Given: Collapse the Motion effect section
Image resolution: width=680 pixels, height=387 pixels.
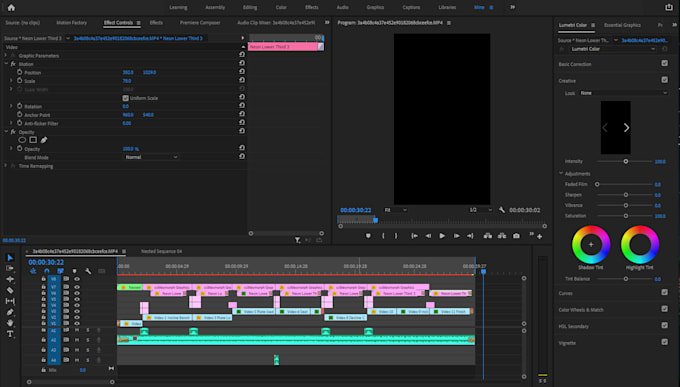Looking at the screenshot, I should (6, 64).
